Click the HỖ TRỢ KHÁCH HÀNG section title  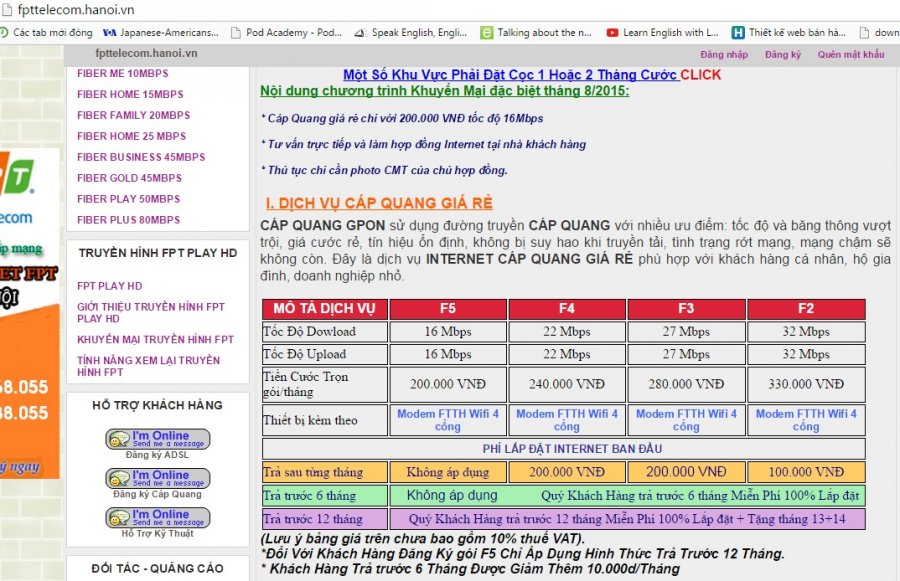click(x=157, y=405)
